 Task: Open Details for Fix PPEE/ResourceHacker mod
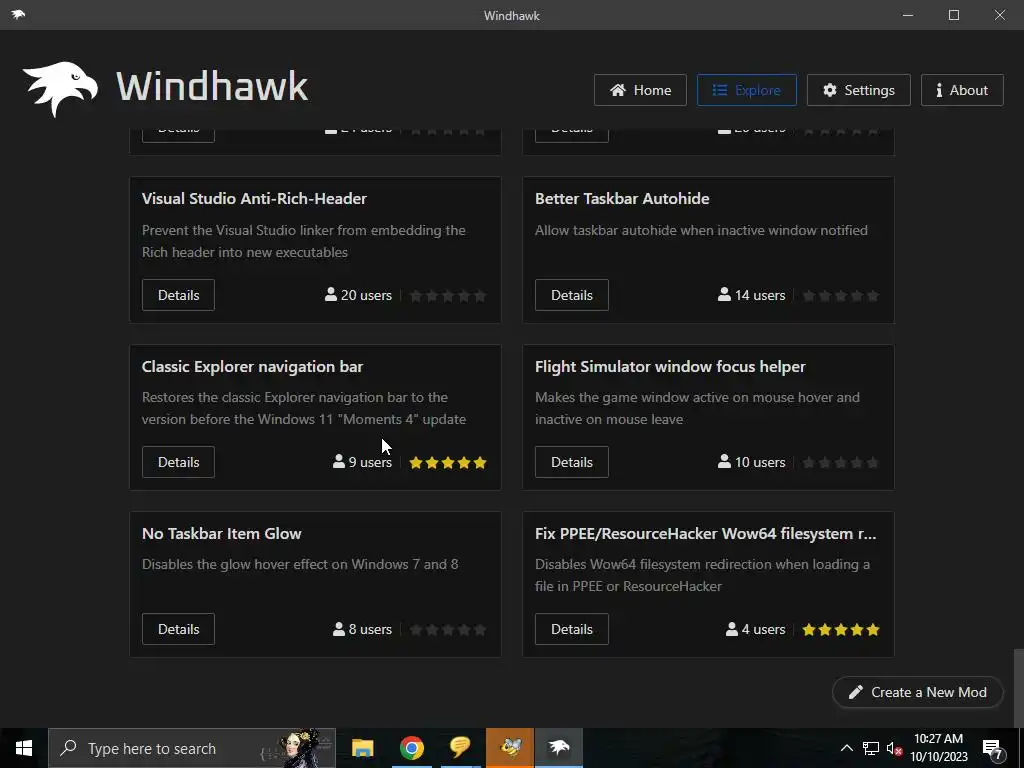click(571, 630)
